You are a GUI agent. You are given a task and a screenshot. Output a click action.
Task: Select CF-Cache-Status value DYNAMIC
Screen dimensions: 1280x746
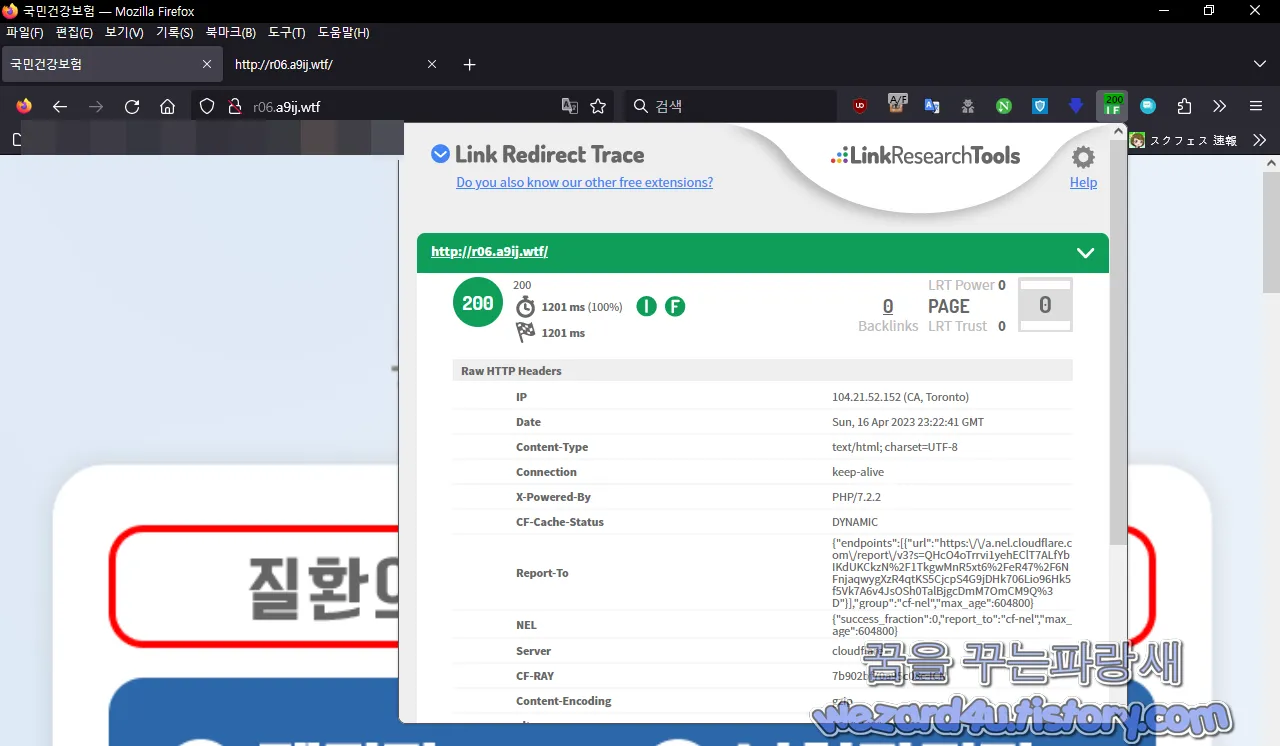click(855, 522)
